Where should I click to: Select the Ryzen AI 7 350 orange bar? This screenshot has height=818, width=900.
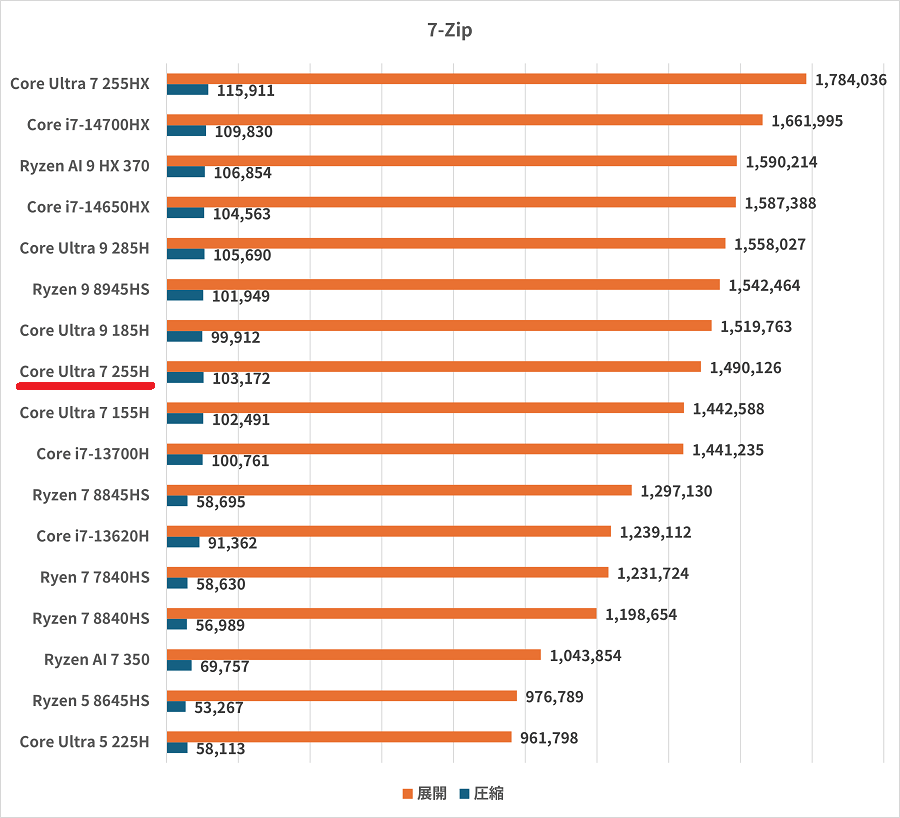tap(354, 655)
